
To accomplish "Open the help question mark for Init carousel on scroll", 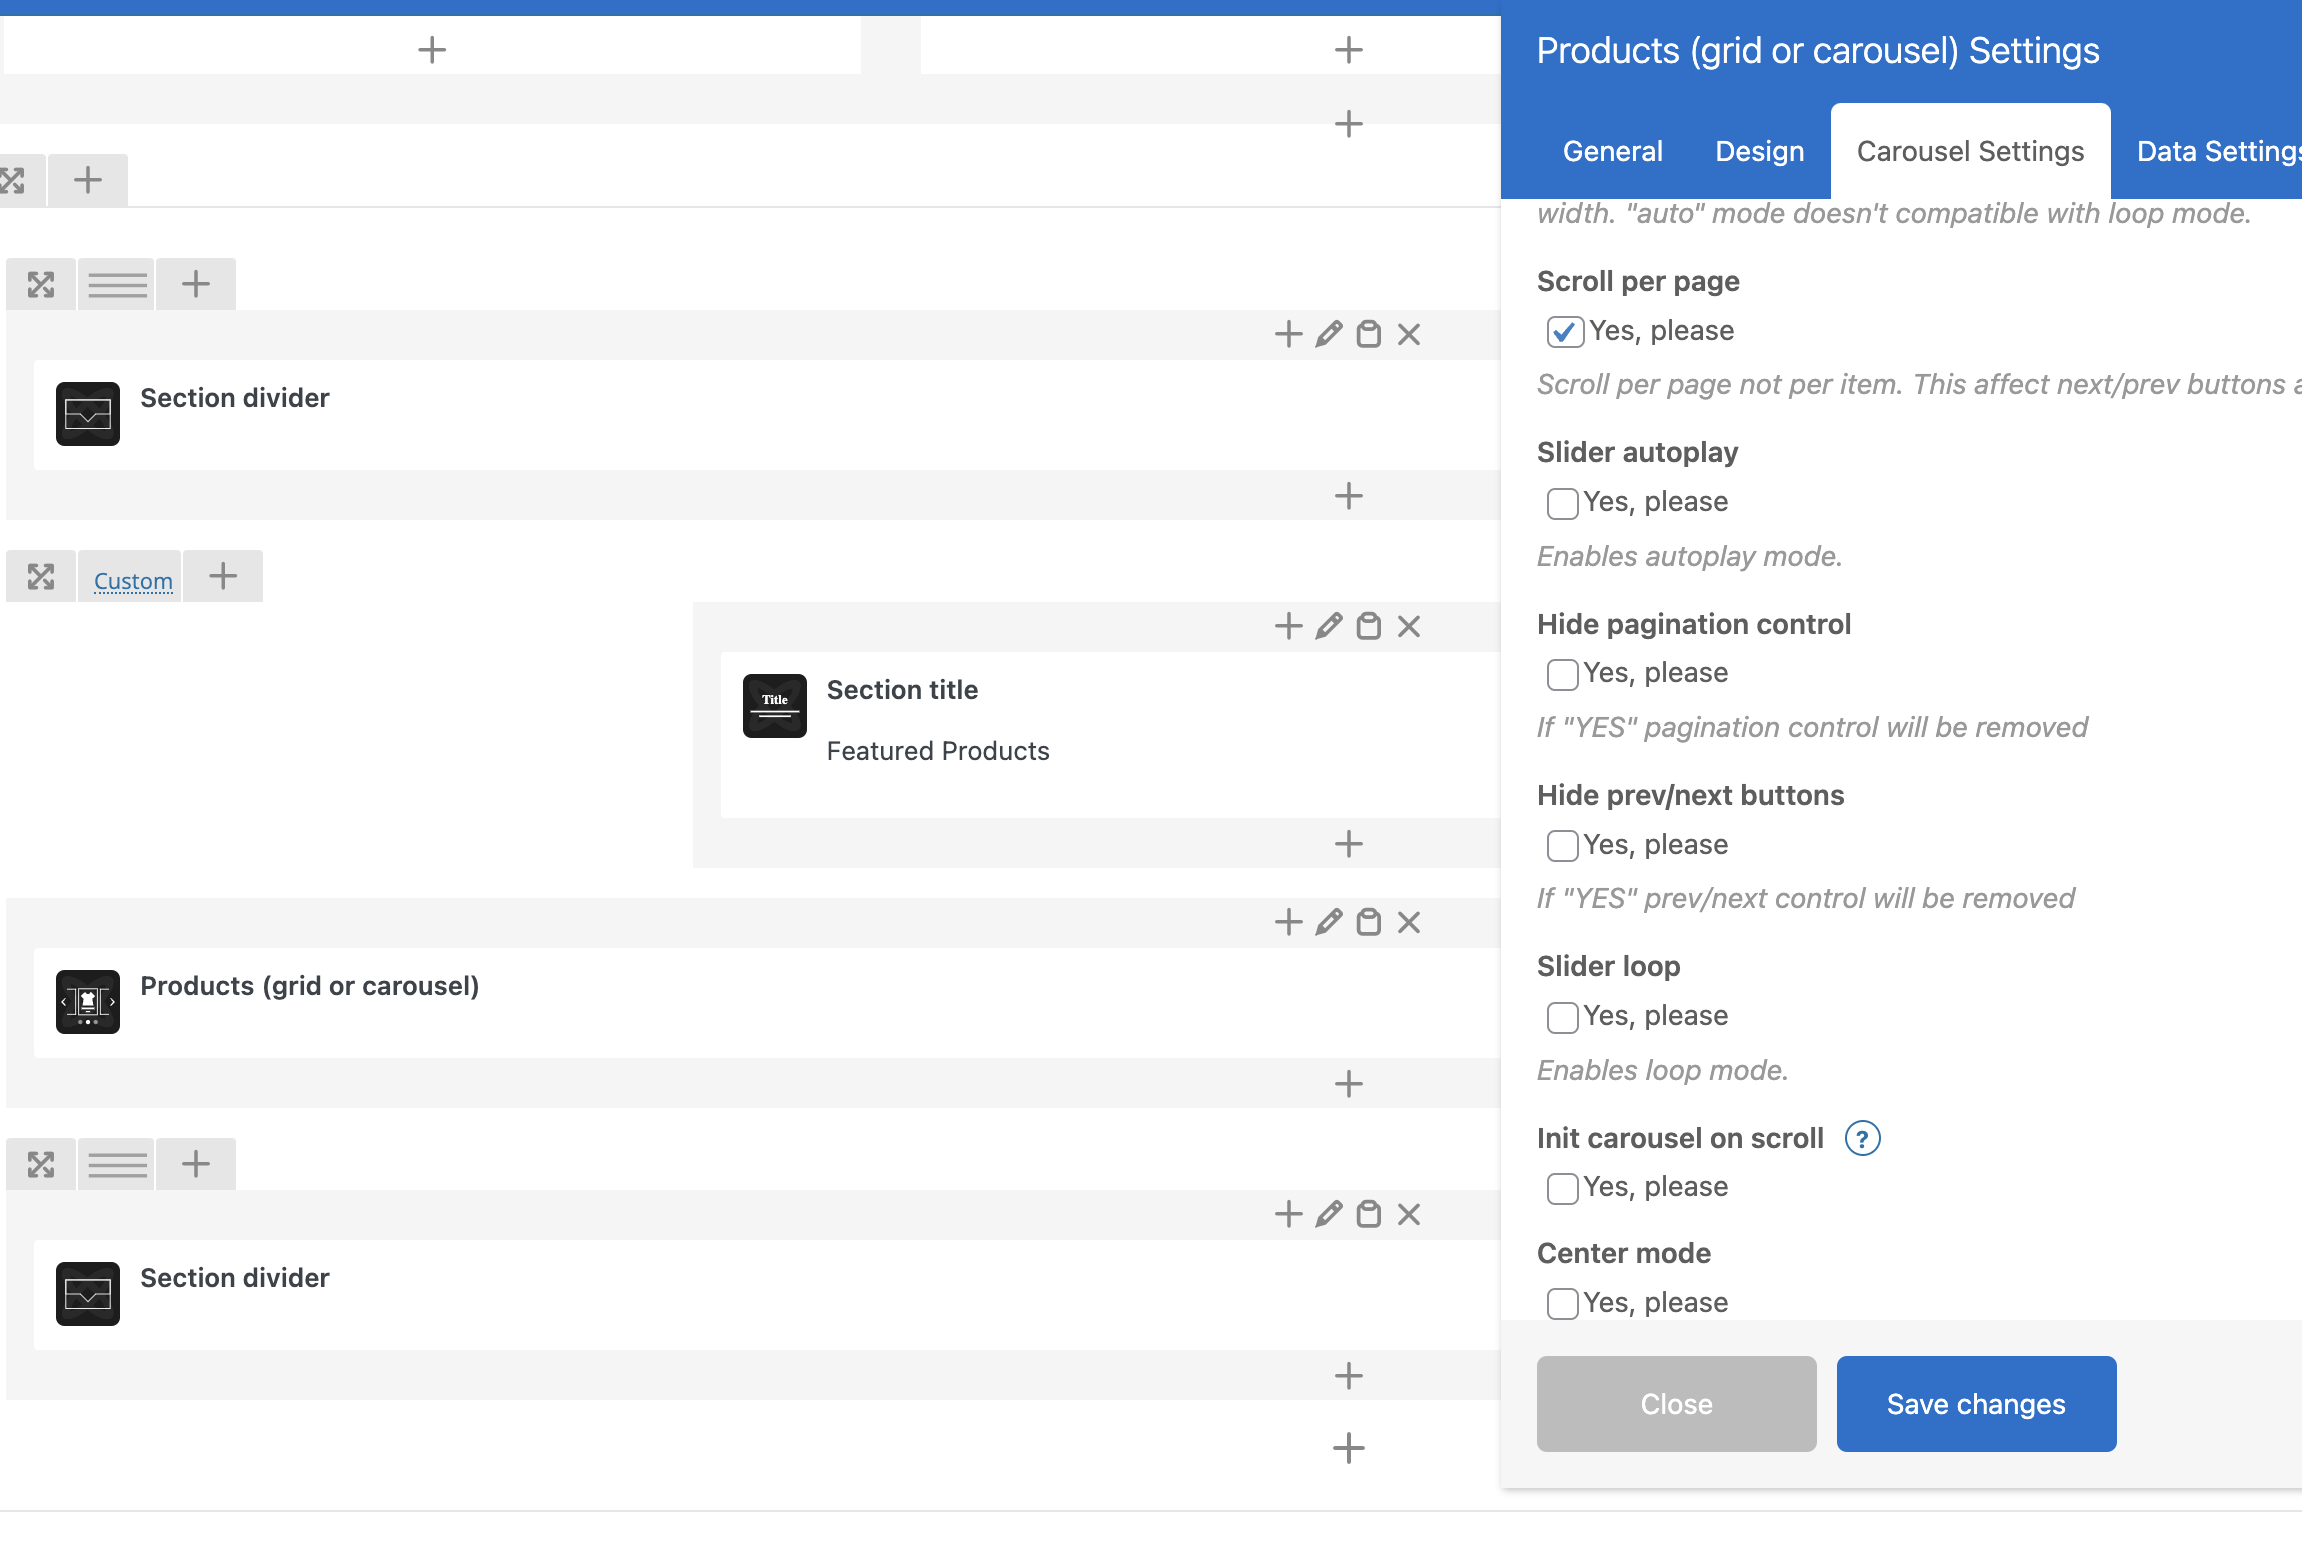I will [x=1862, y=1138].
